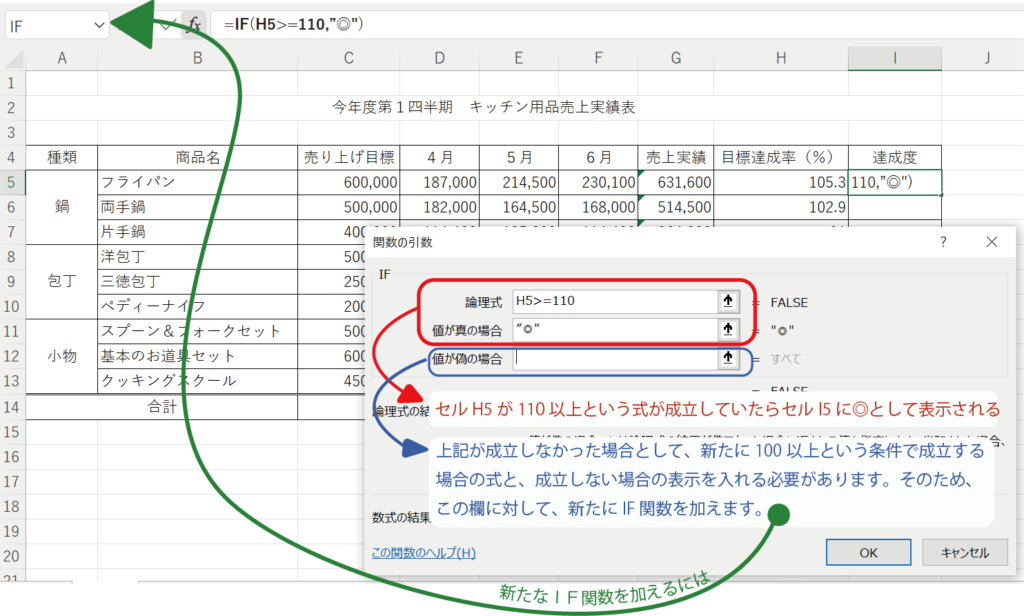This screenshot has height=616, width=1024.
Task: Click the collapse button beside 論理式 field
Action: [x=727, y=301]
